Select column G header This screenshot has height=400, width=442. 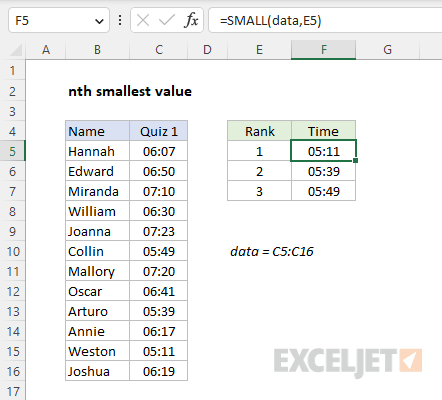(x=387, y=50)
